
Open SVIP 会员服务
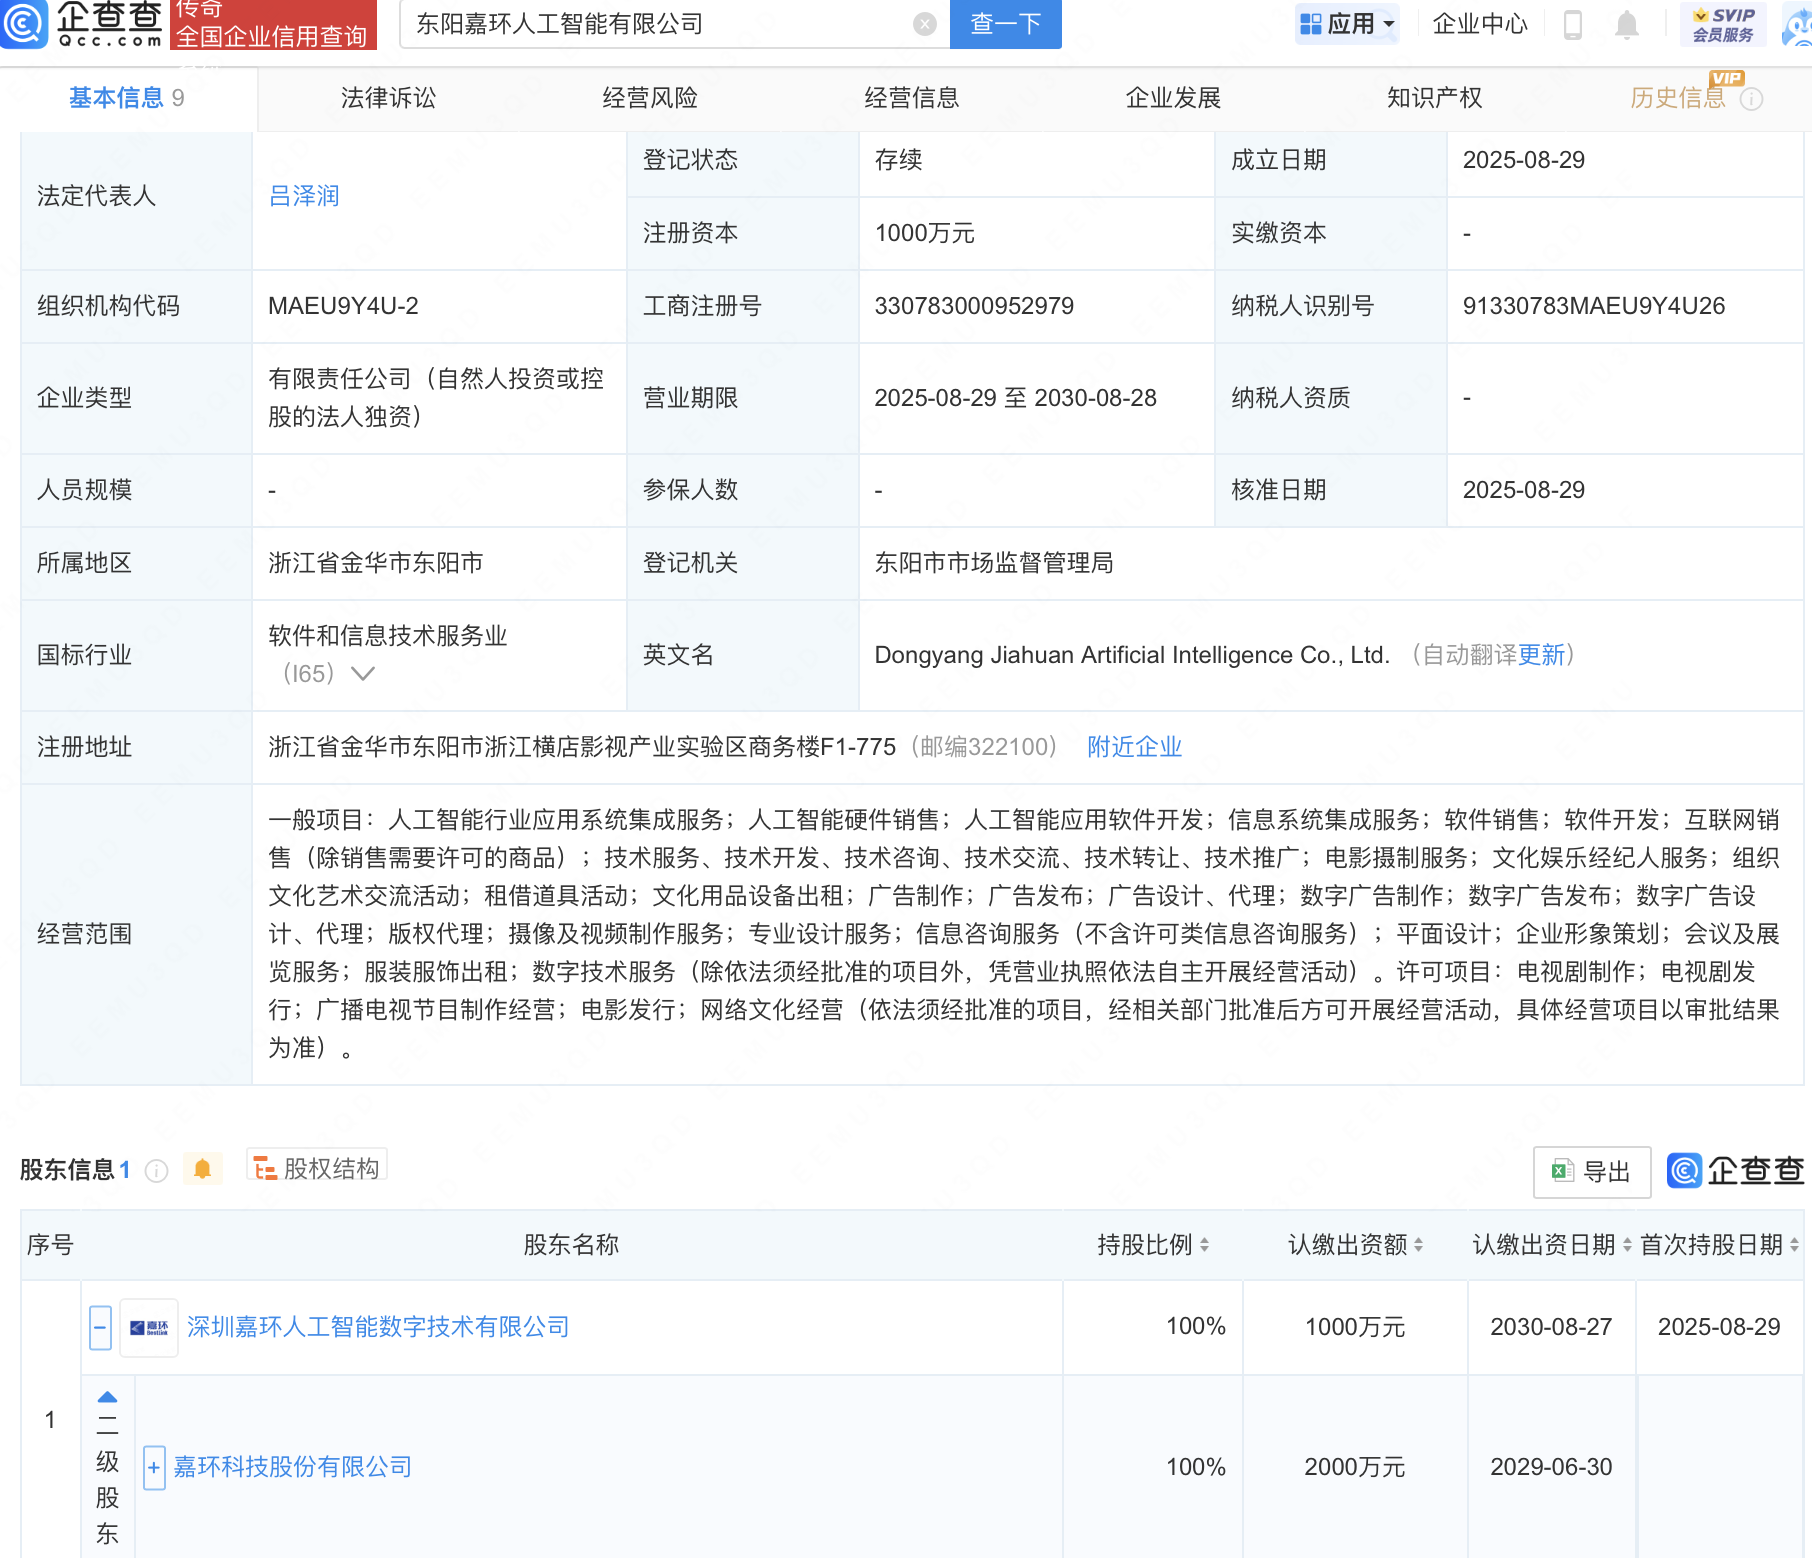pos(1723,24)
